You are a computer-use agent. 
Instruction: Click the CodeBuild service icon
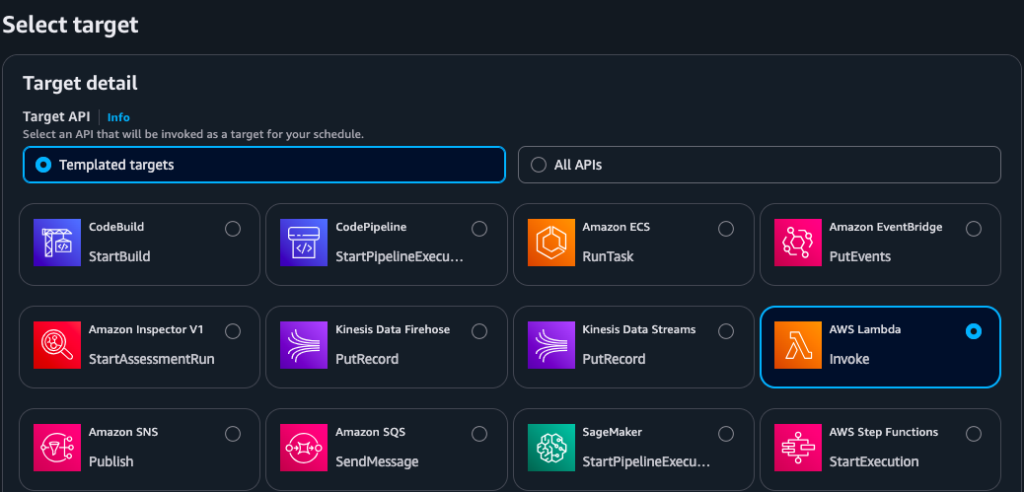[x=58, y=243]
